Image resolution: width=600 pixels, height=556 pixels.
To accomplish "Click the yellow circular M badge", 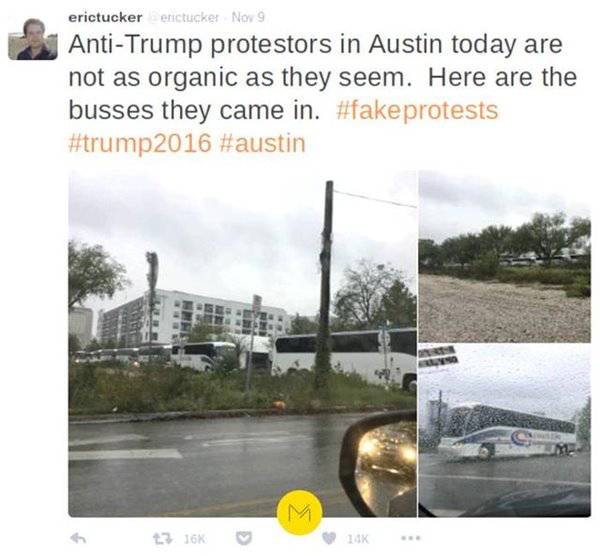I will coord(300,513).
